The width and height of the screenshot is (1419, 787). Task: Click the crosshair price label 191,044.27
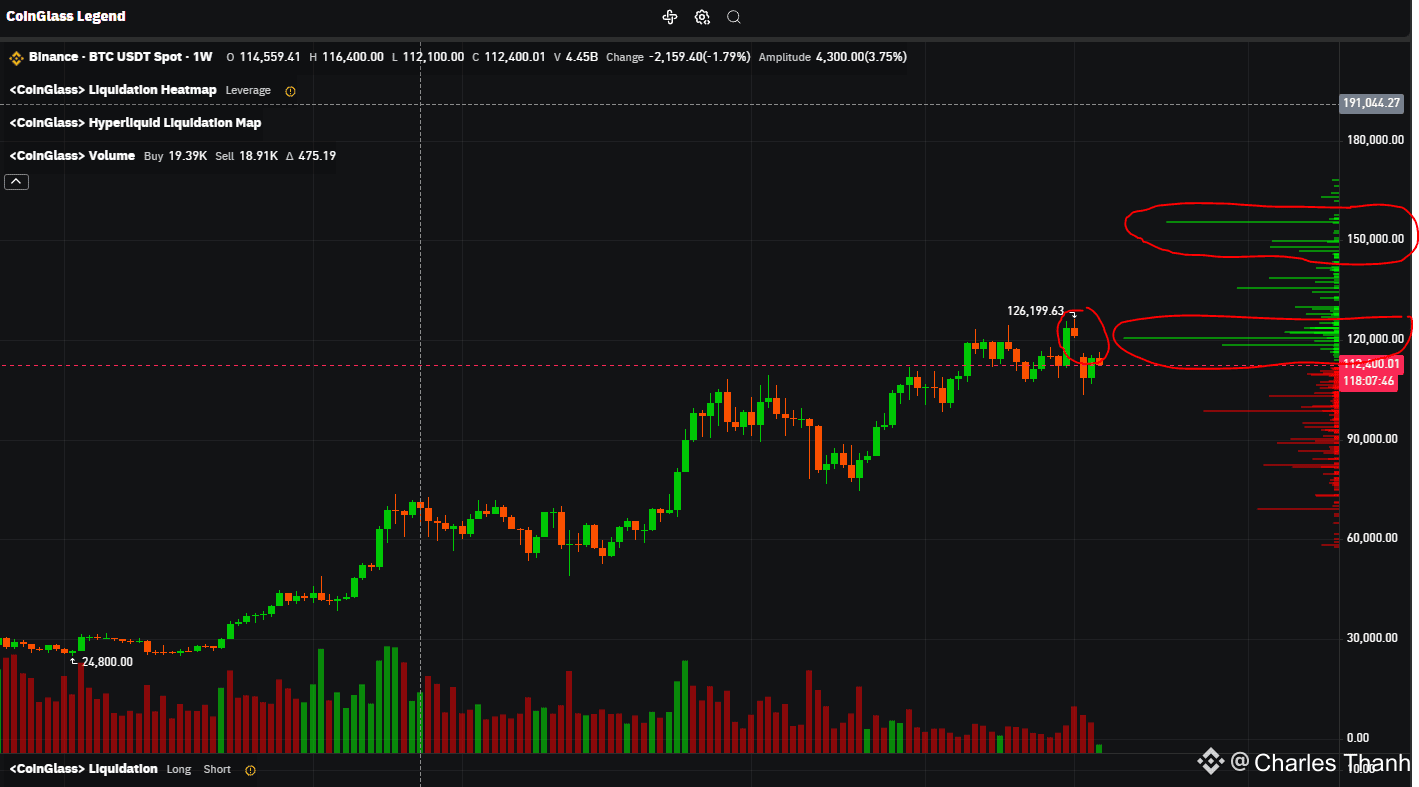point(1372,103)
